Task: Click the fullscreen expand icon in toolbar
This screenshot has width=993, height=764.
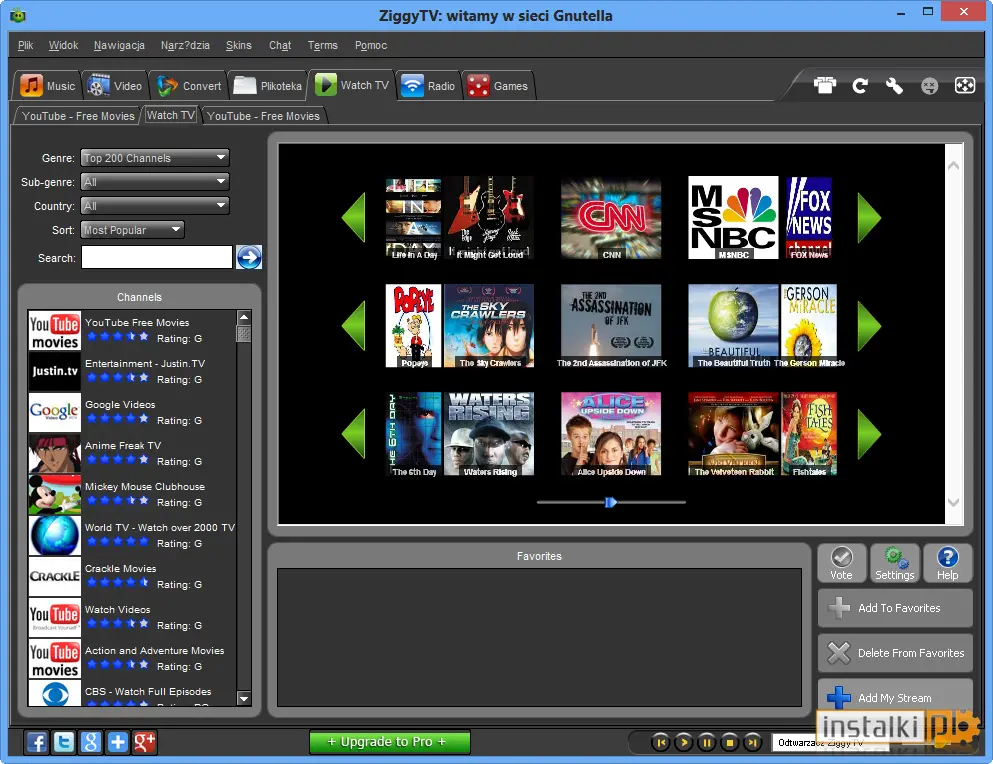Action: coord(965,85)
